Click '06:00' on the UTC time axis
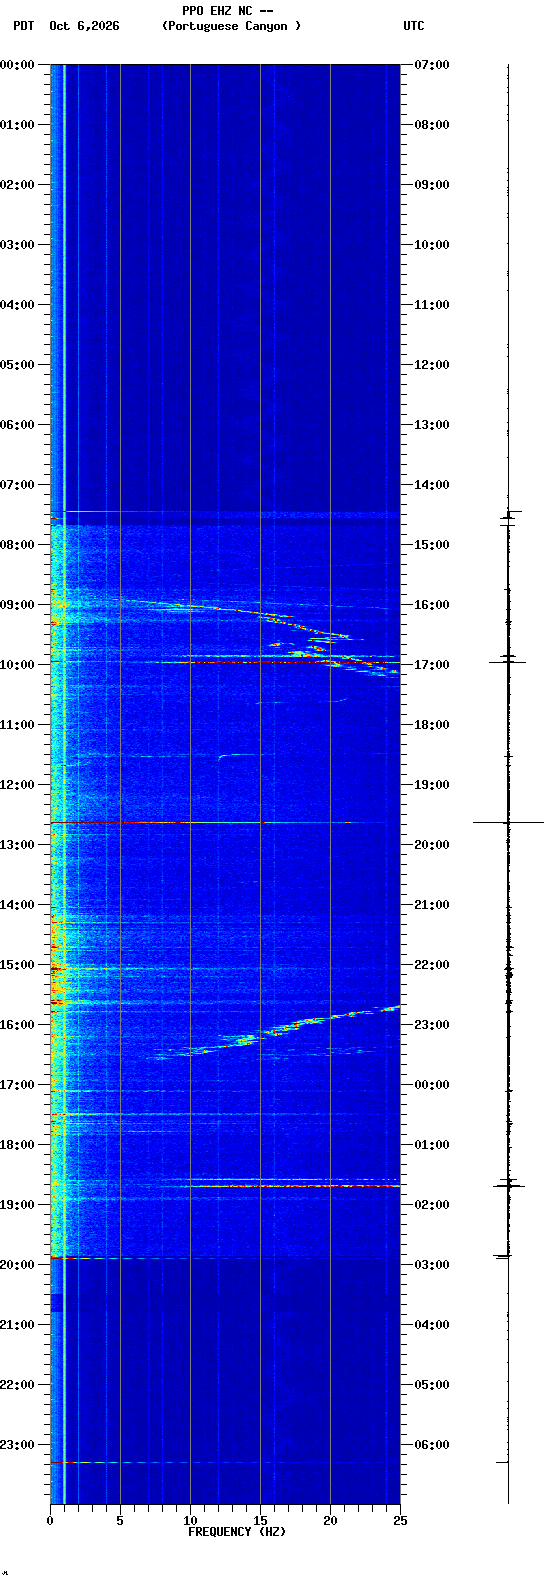Screen dimensions: 552x1584 click(x=432, y=1445)
